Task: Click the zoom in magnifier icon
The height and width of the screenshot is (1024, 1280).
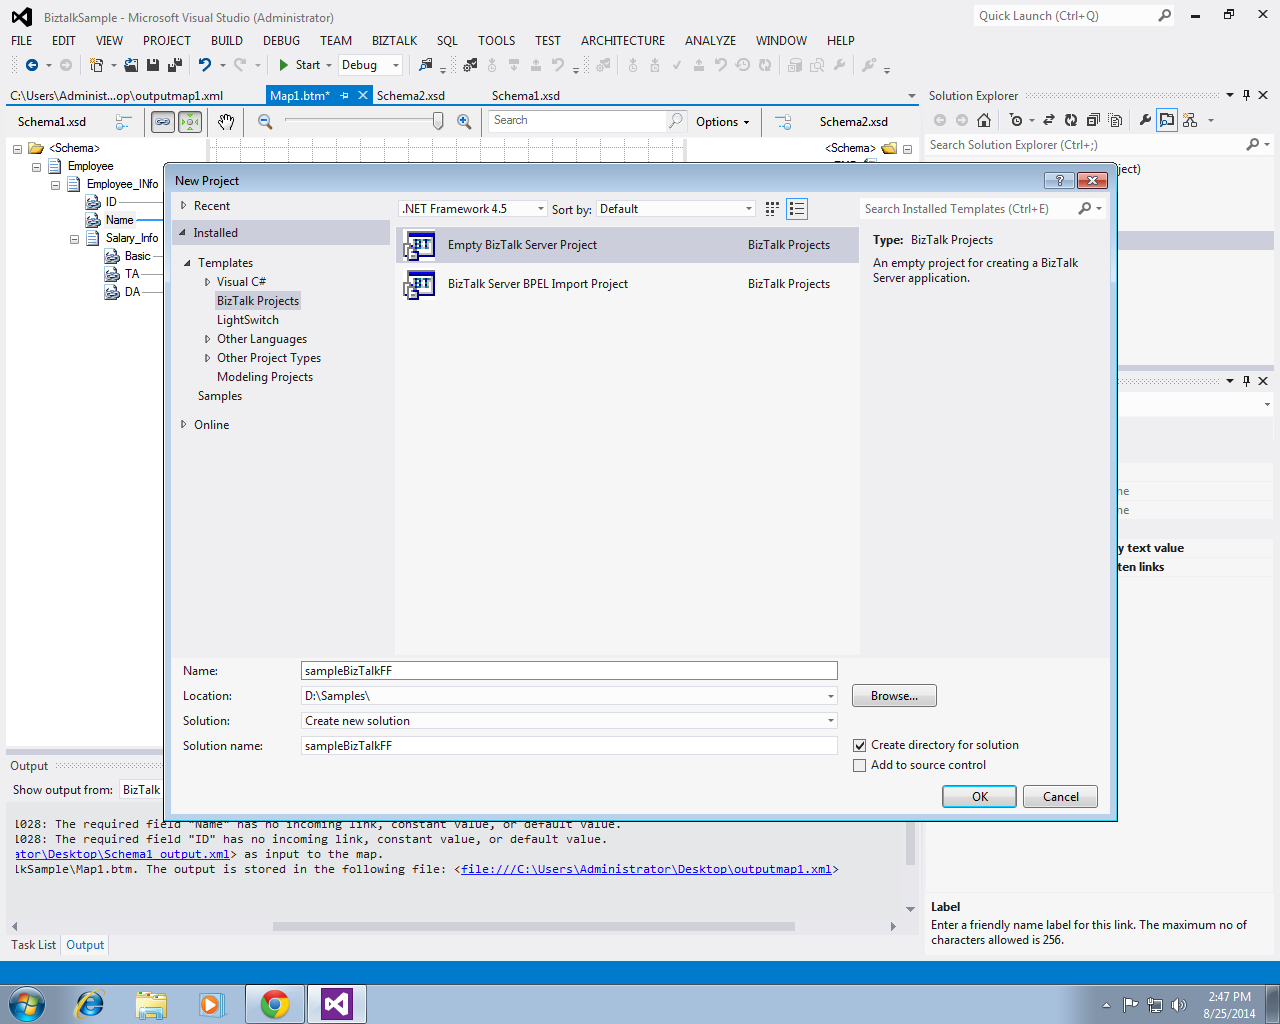Action: pos(464,121)
